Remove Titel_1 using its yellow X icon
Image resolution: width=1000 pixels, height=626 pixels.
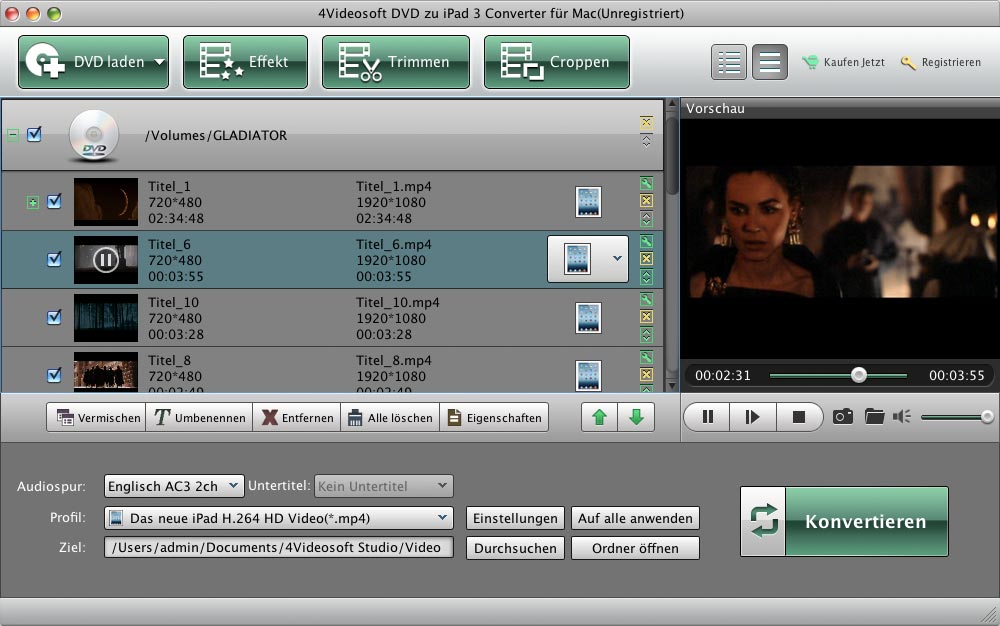tap(646, 201)
